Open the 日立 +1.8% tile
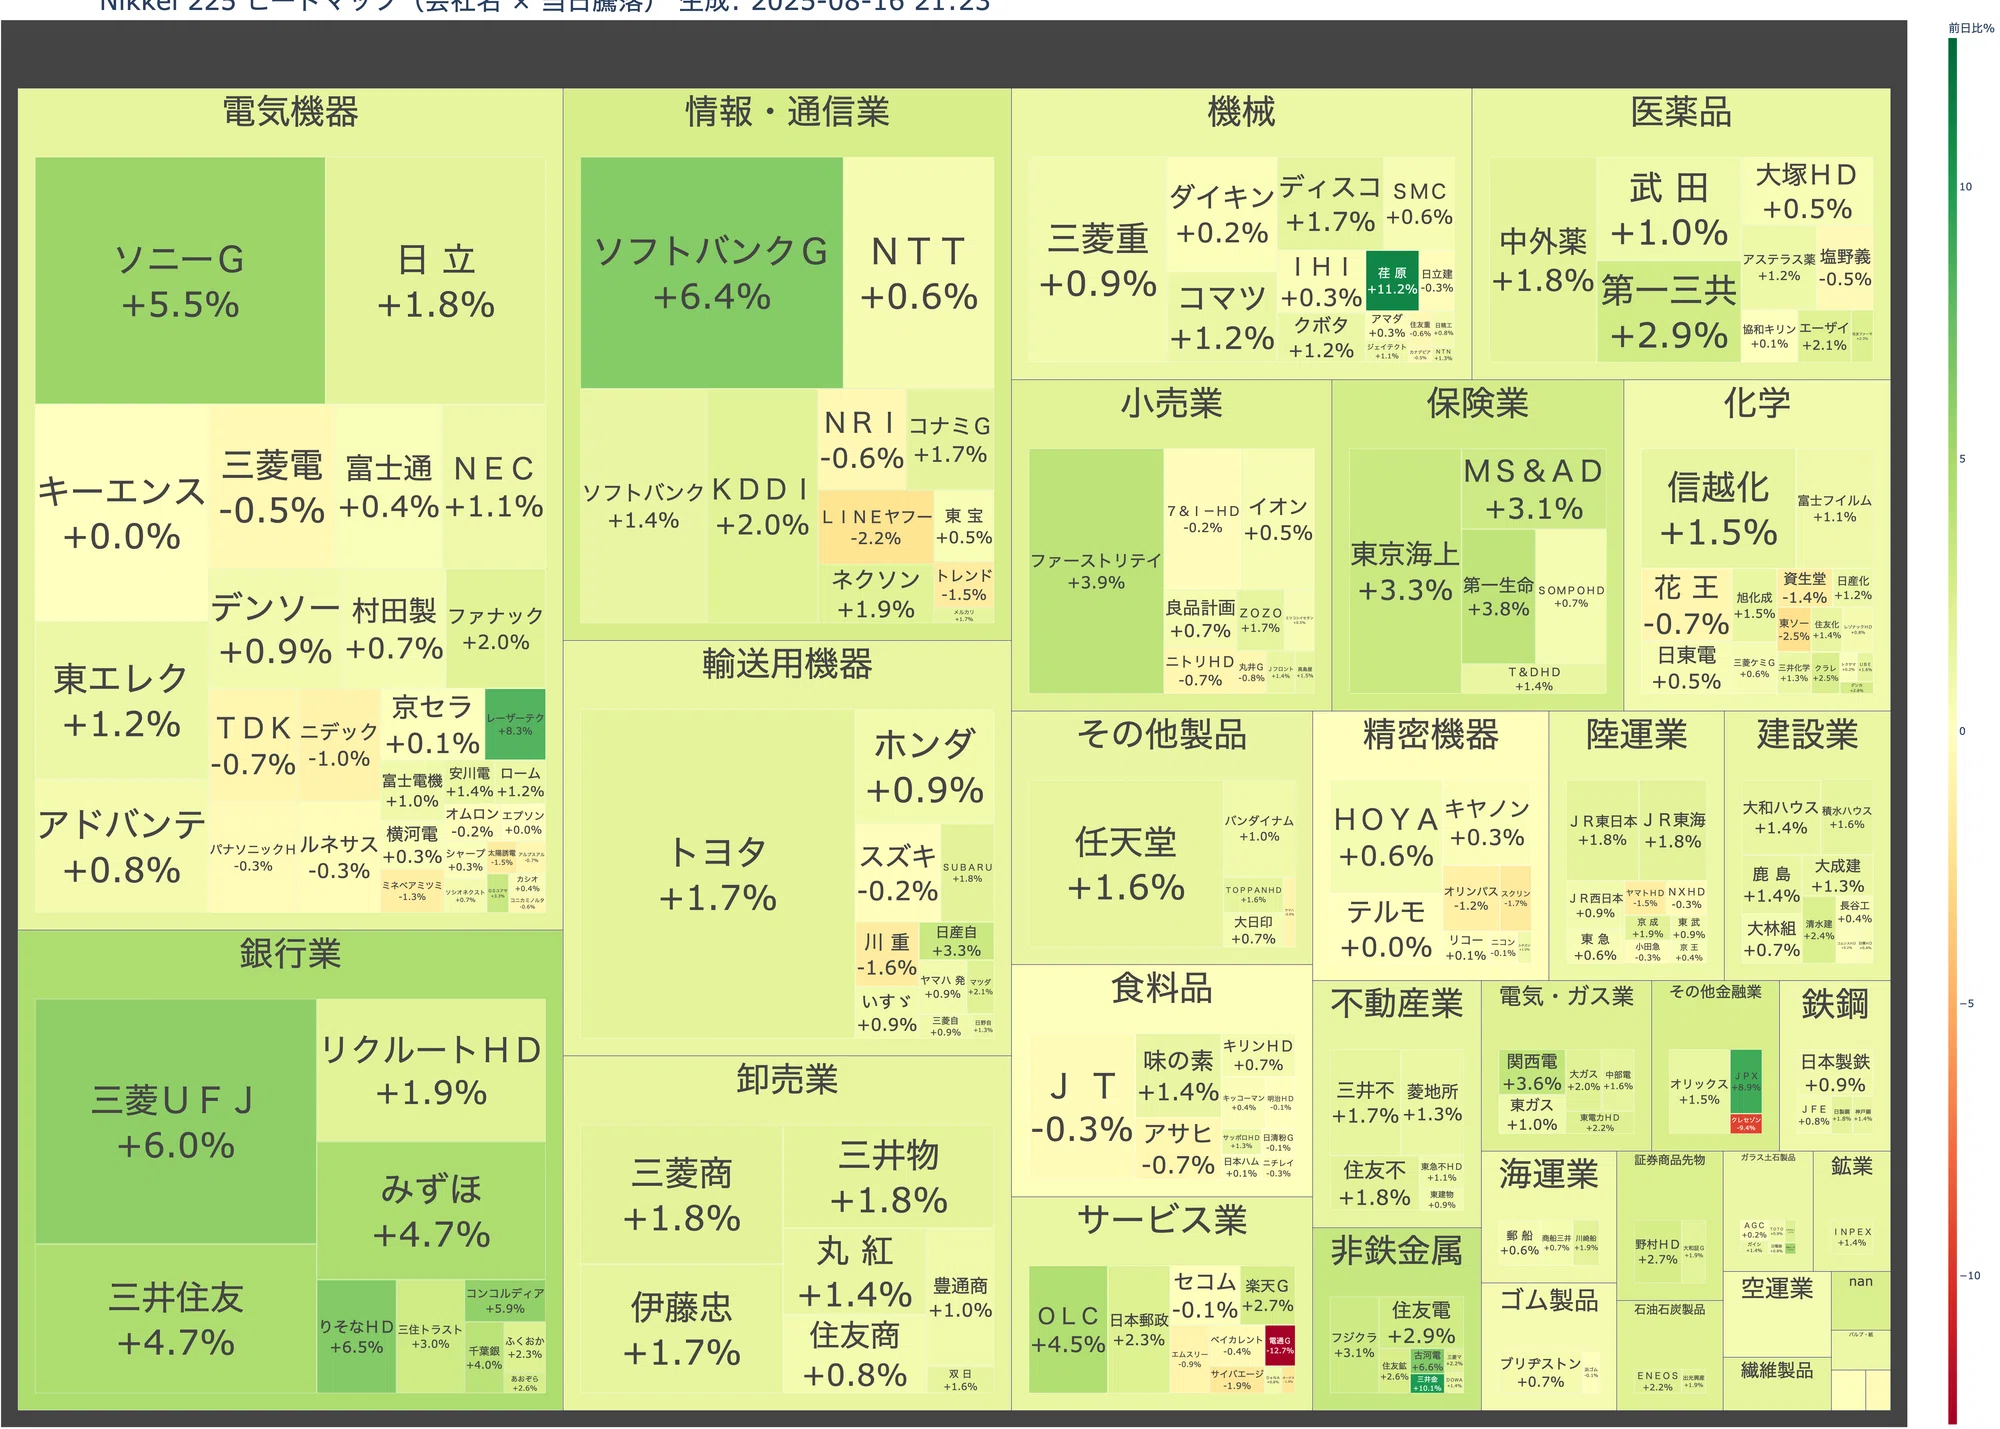 (435, 280)
